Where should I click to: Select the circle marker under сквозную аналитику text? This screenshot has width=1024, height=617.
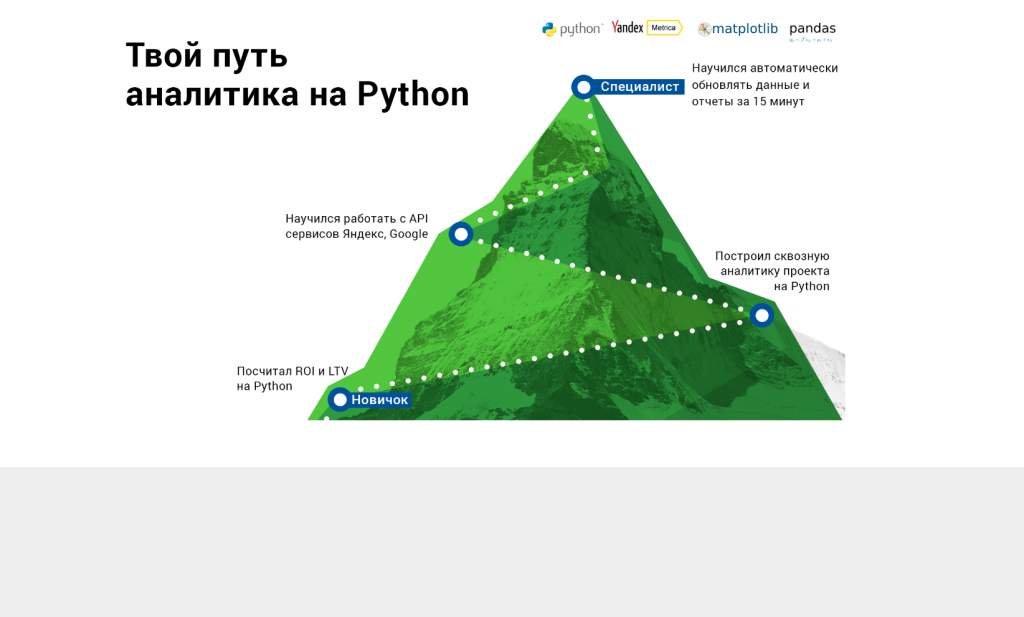click(x=762, y=316)
